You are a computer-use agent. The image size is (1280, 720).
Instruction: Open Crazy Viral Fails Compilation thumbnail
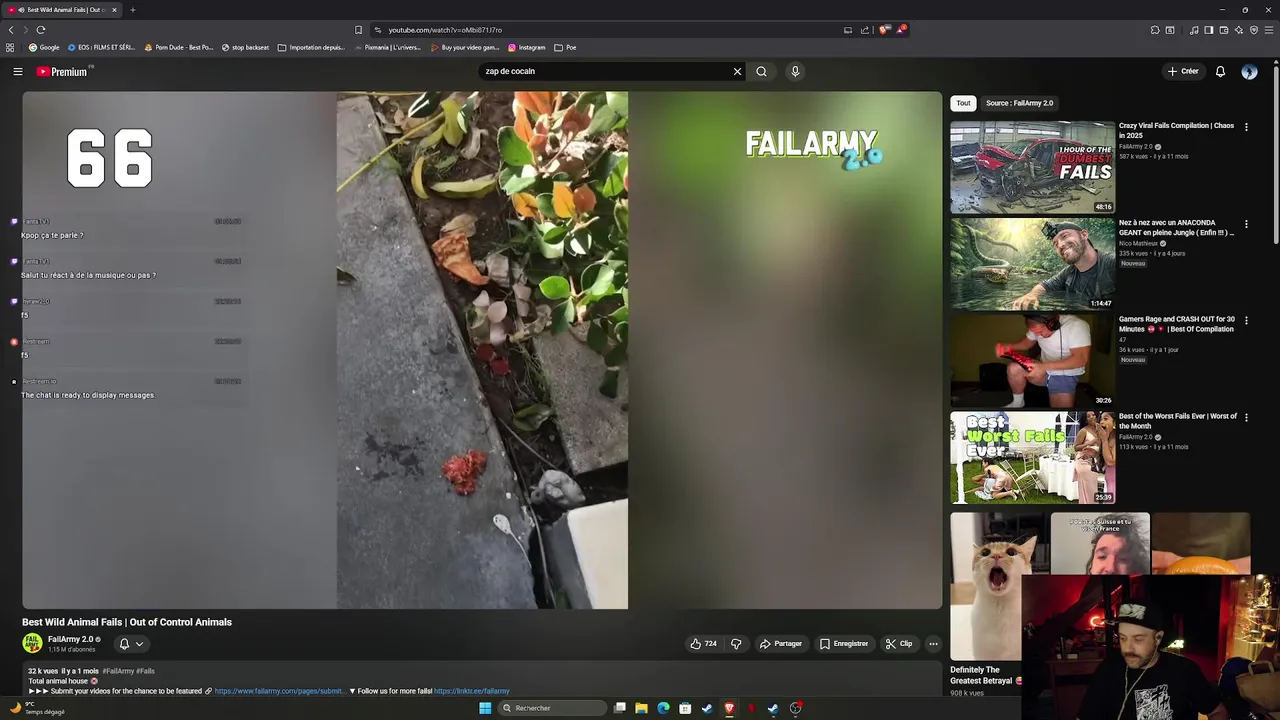pyautogui.click(x=1032, y=167)
